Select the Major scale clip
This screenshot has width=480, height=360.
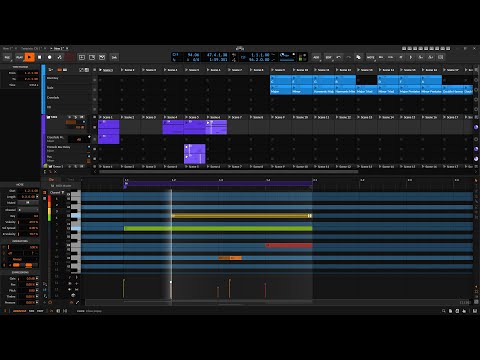(x=281, y=91)
